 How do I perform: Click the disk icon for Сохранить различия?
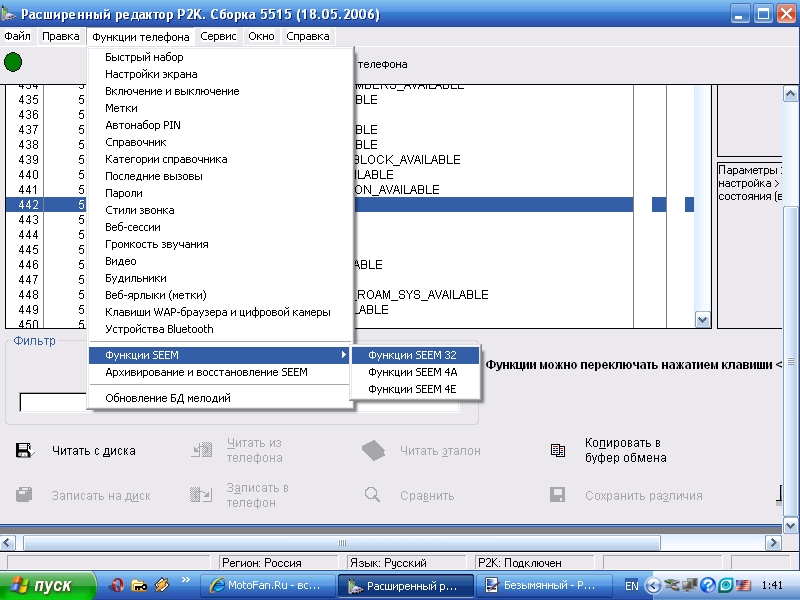[x=557, y=495]
